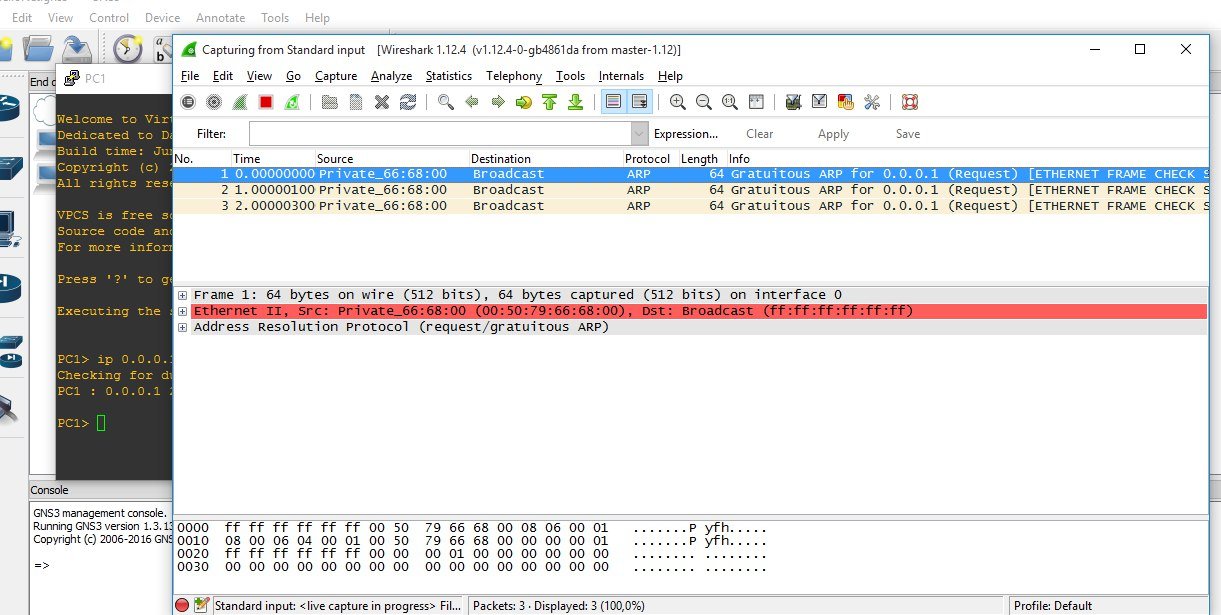Edit display filters icon
The width and height of the screenshot is (1221, 615).
coord(820,102)
